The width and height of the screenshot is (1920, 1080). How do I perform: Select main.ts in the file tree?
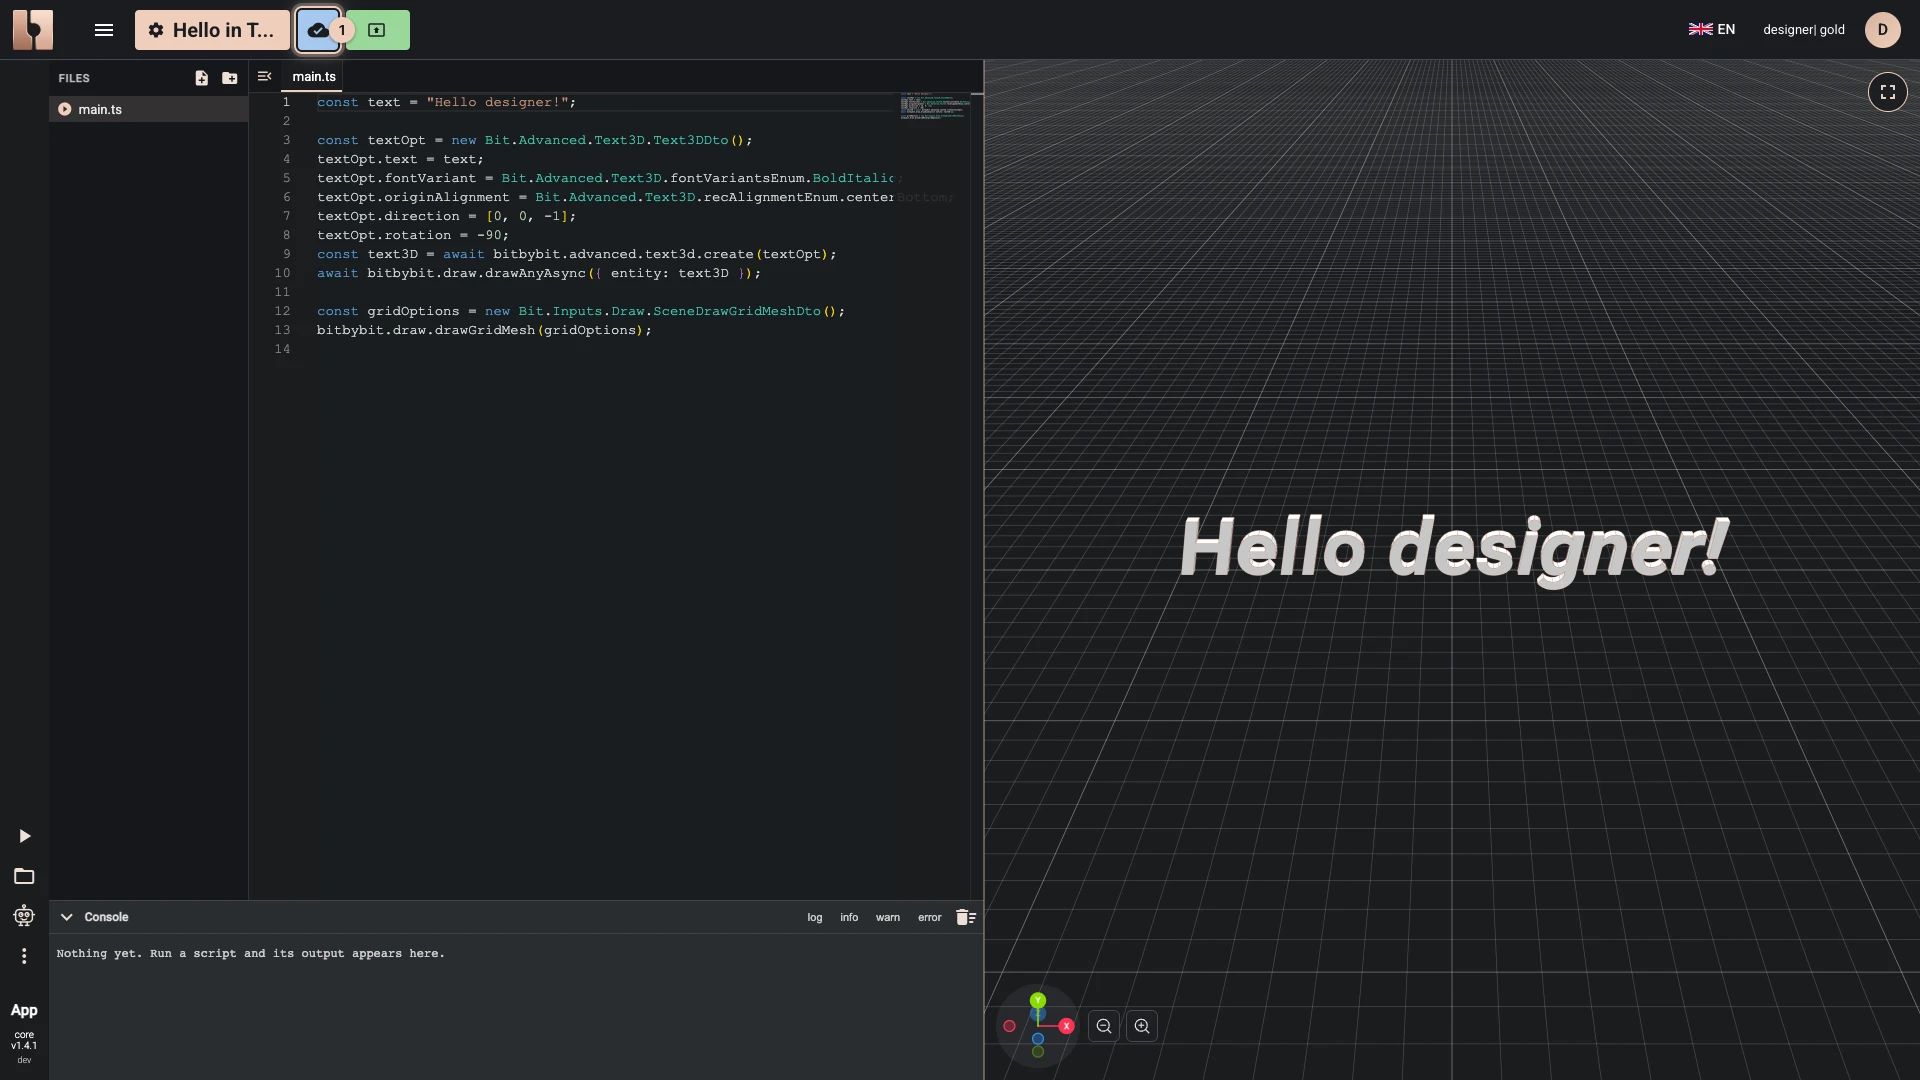148,109
